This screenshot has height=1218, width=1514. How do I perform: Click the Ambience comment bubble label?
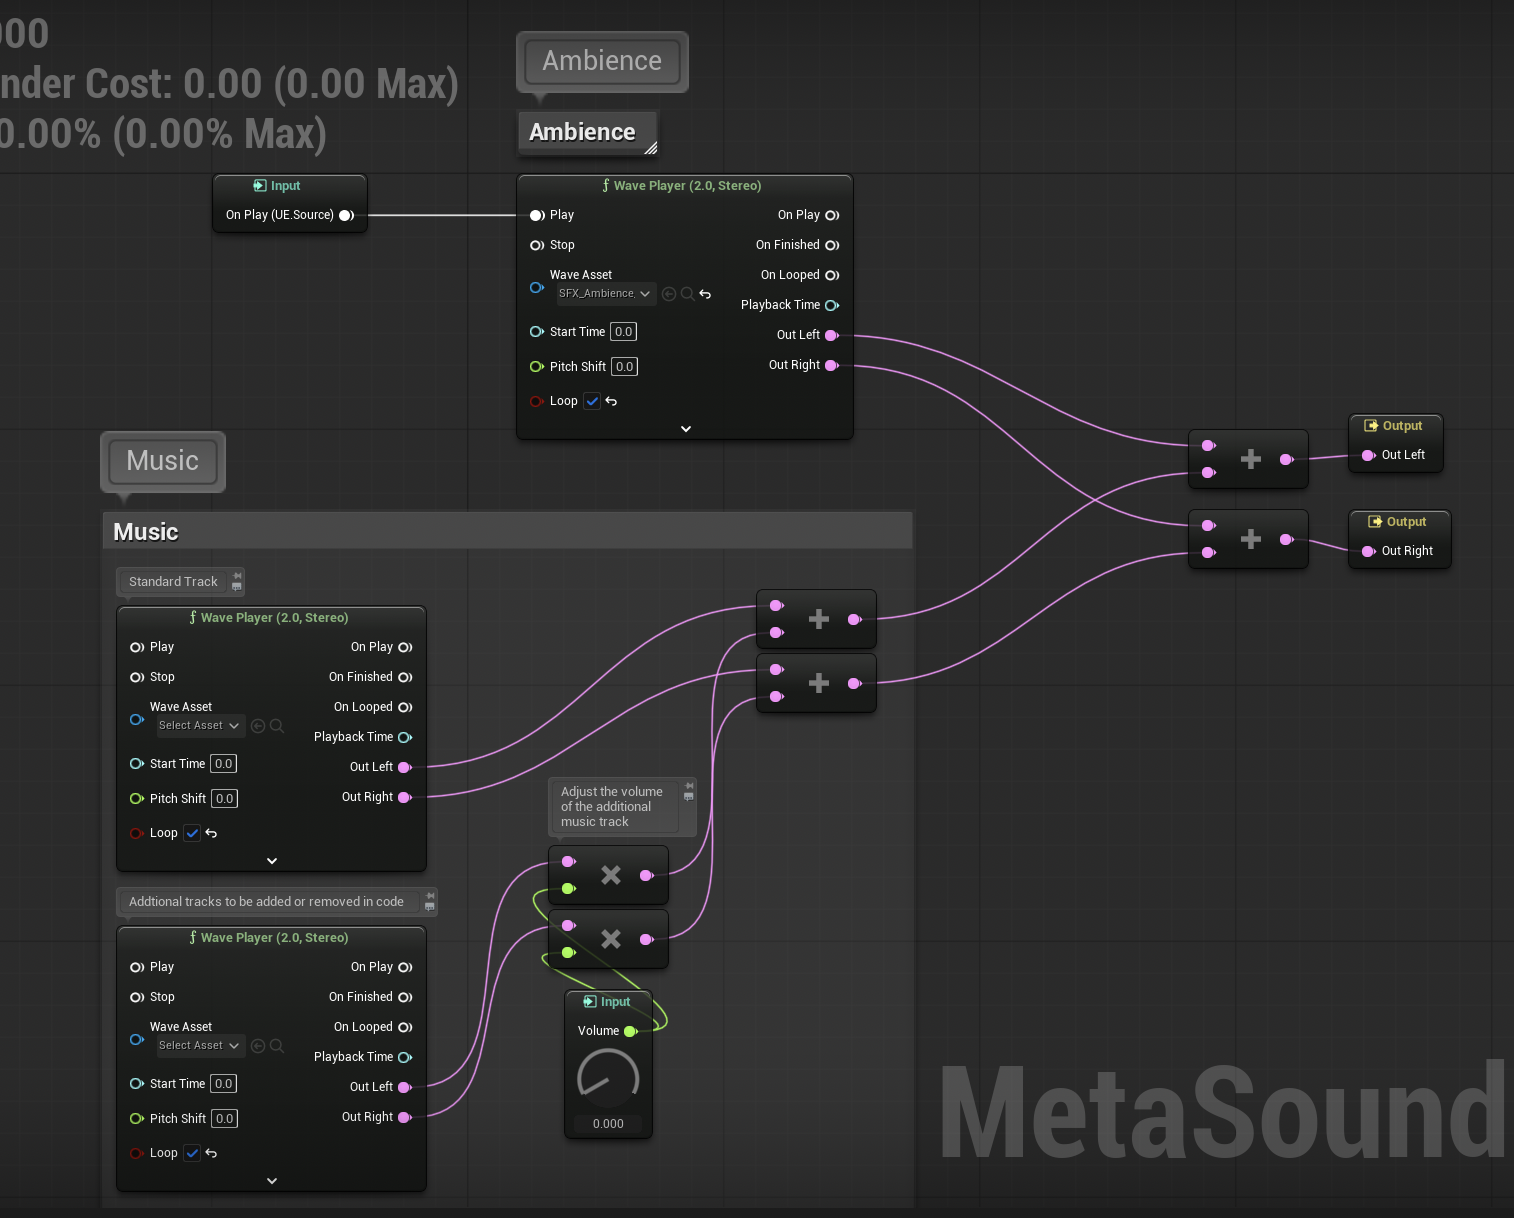(x=602, y=61)
